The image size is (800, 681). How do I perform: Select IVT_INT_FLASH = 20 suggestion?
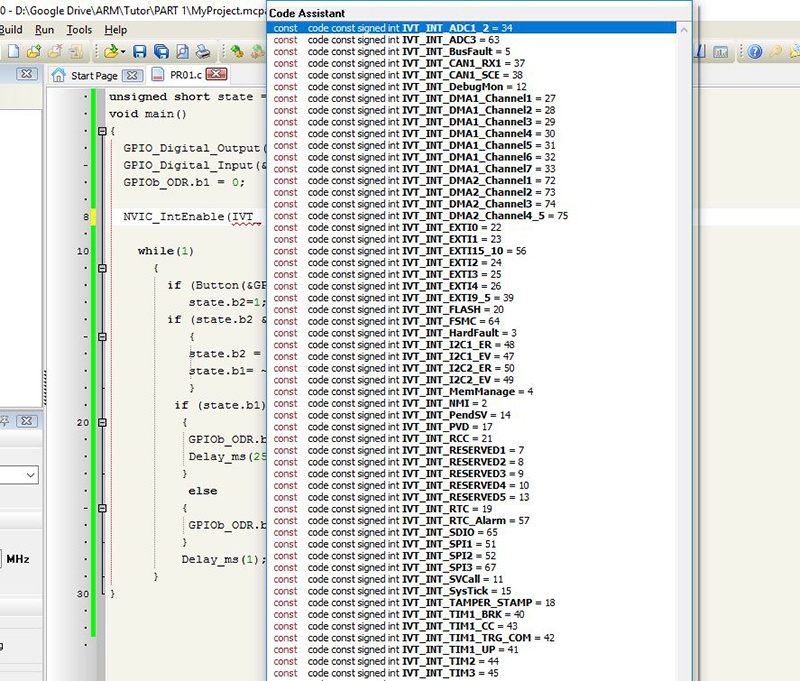[472, 310]
